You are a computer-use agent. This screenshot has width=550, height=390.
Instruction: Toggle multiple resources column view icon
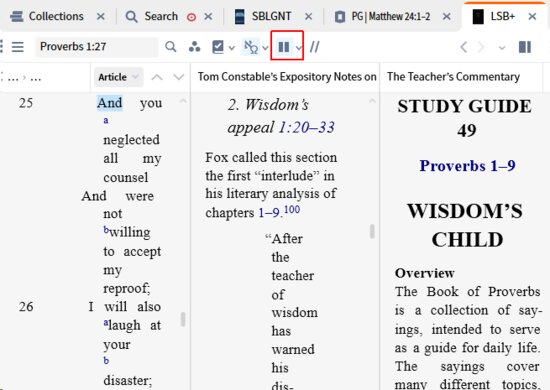tap(283, 47)
